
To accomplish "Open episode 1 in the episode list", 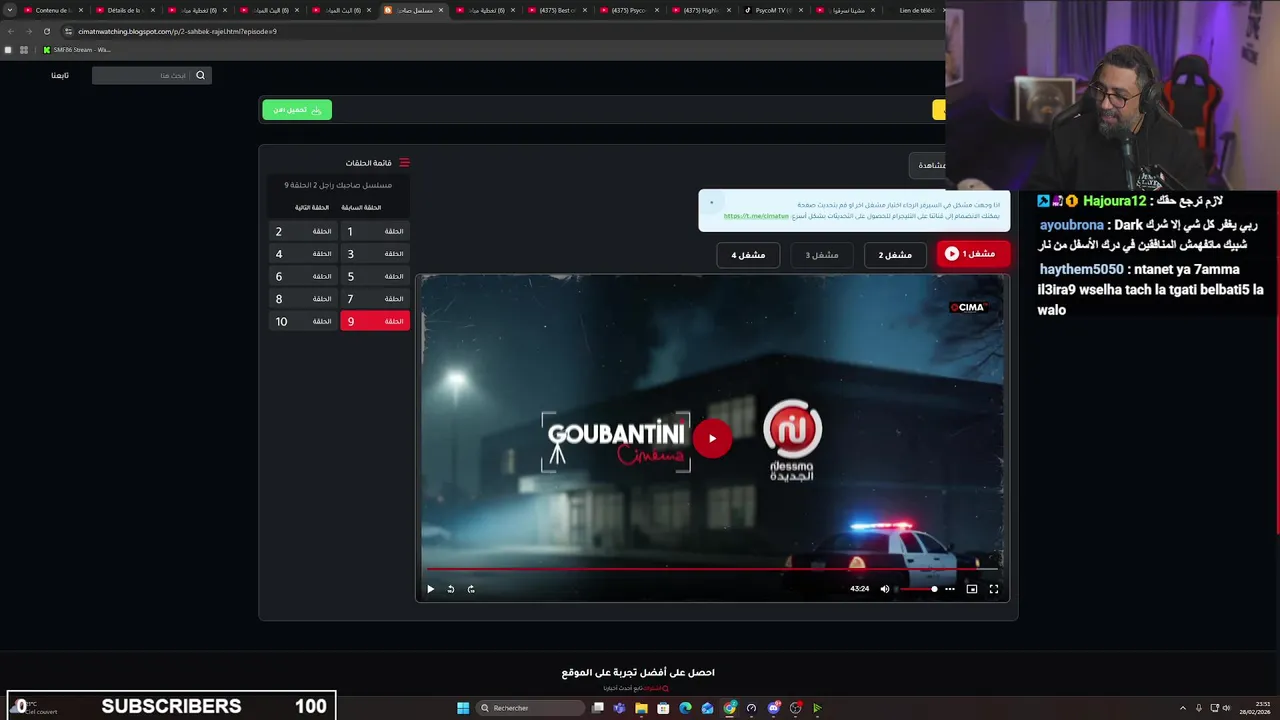I will click(375, 231).
